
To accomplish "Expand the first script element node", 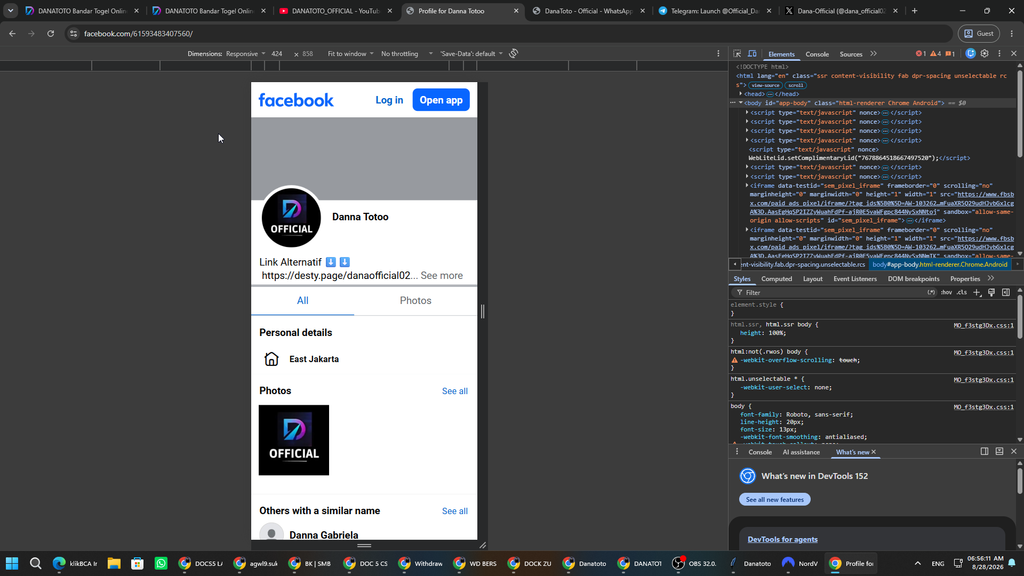I will pyautogui.click(x=747, y=112).
